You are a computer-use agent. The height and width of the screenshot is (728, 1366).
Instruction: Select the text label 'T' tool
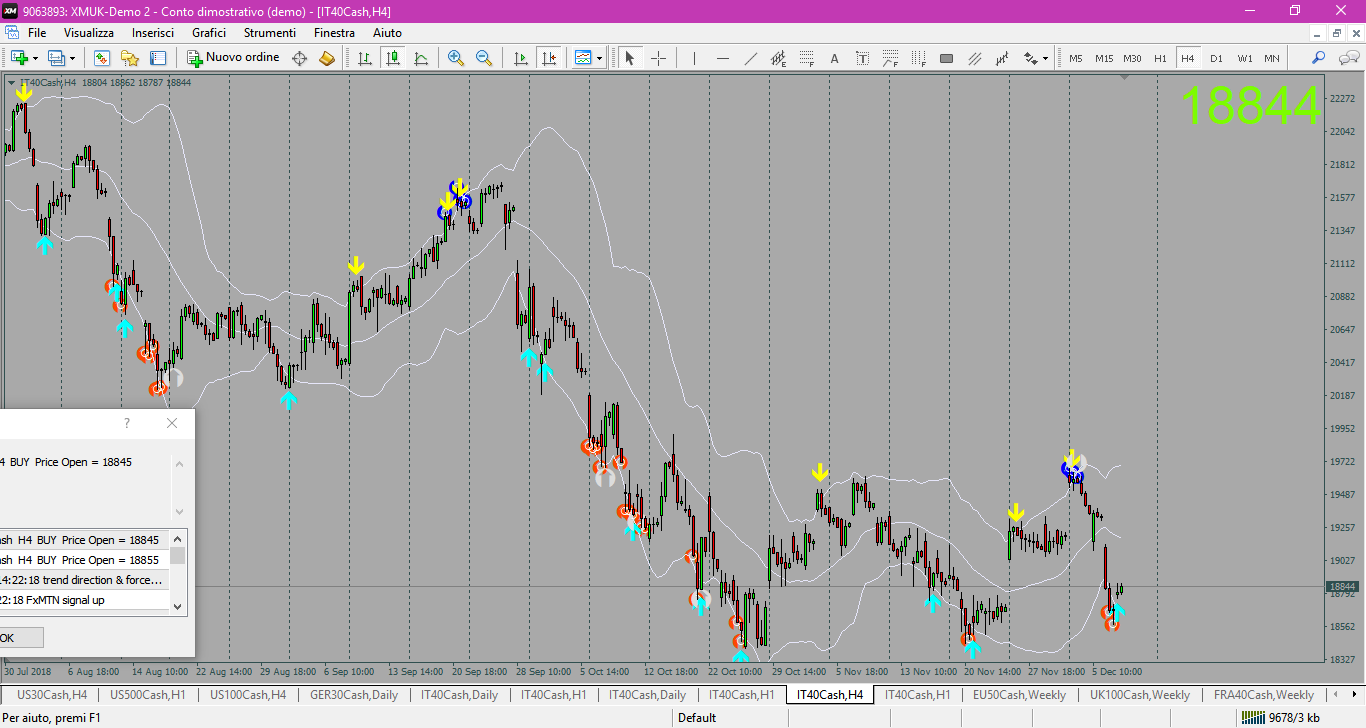tap(863, 58)
